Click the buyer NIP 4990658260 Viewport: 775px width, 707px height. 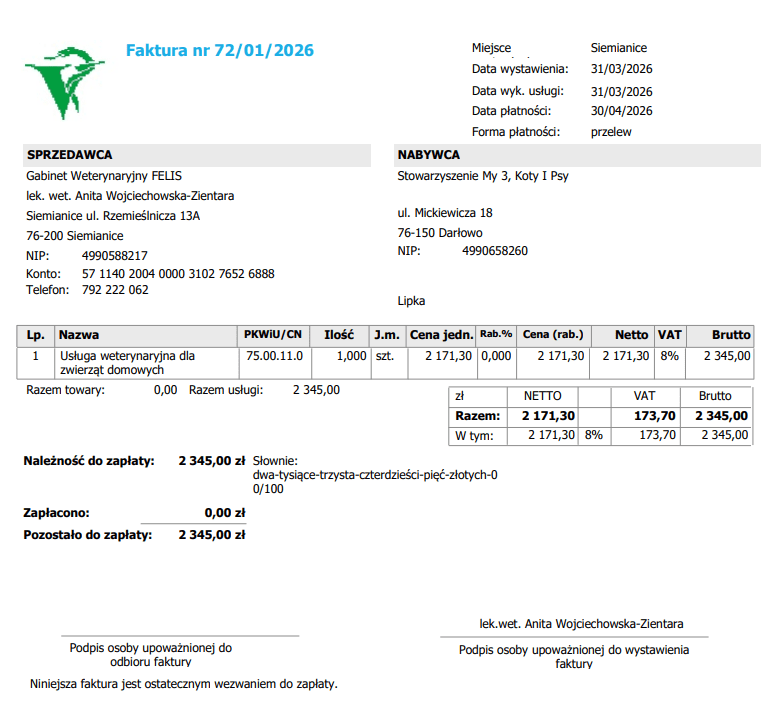click(x=495, y=251)
